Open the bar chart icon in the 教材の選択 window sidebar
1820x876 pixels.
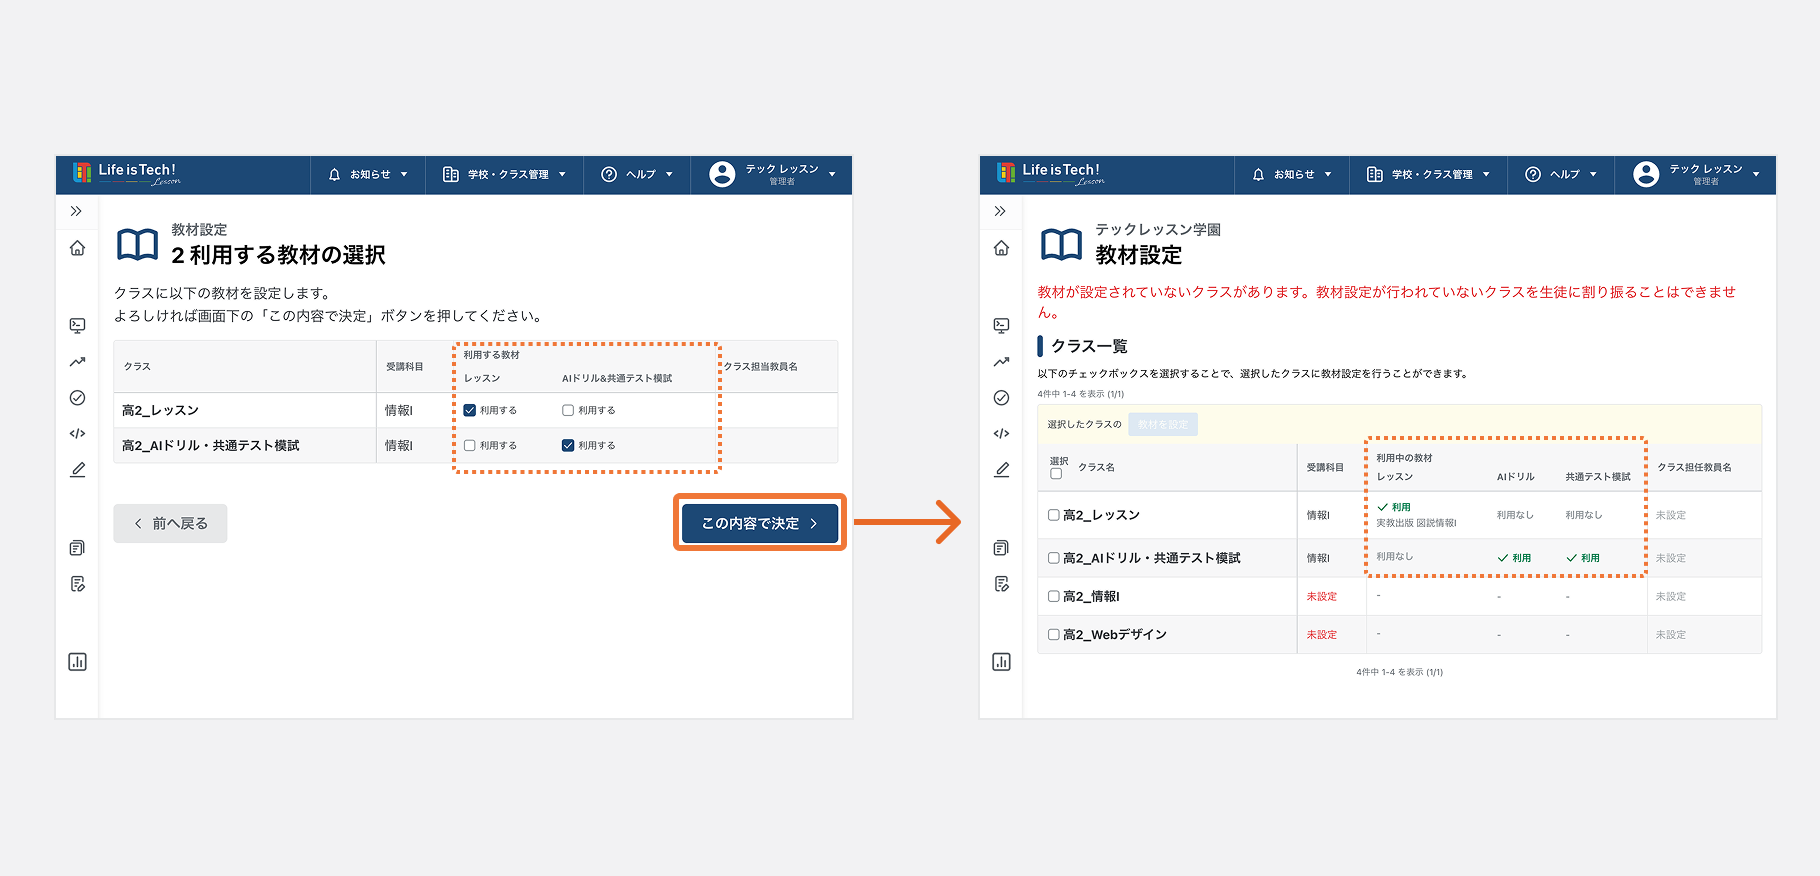(x=77, y=662)
